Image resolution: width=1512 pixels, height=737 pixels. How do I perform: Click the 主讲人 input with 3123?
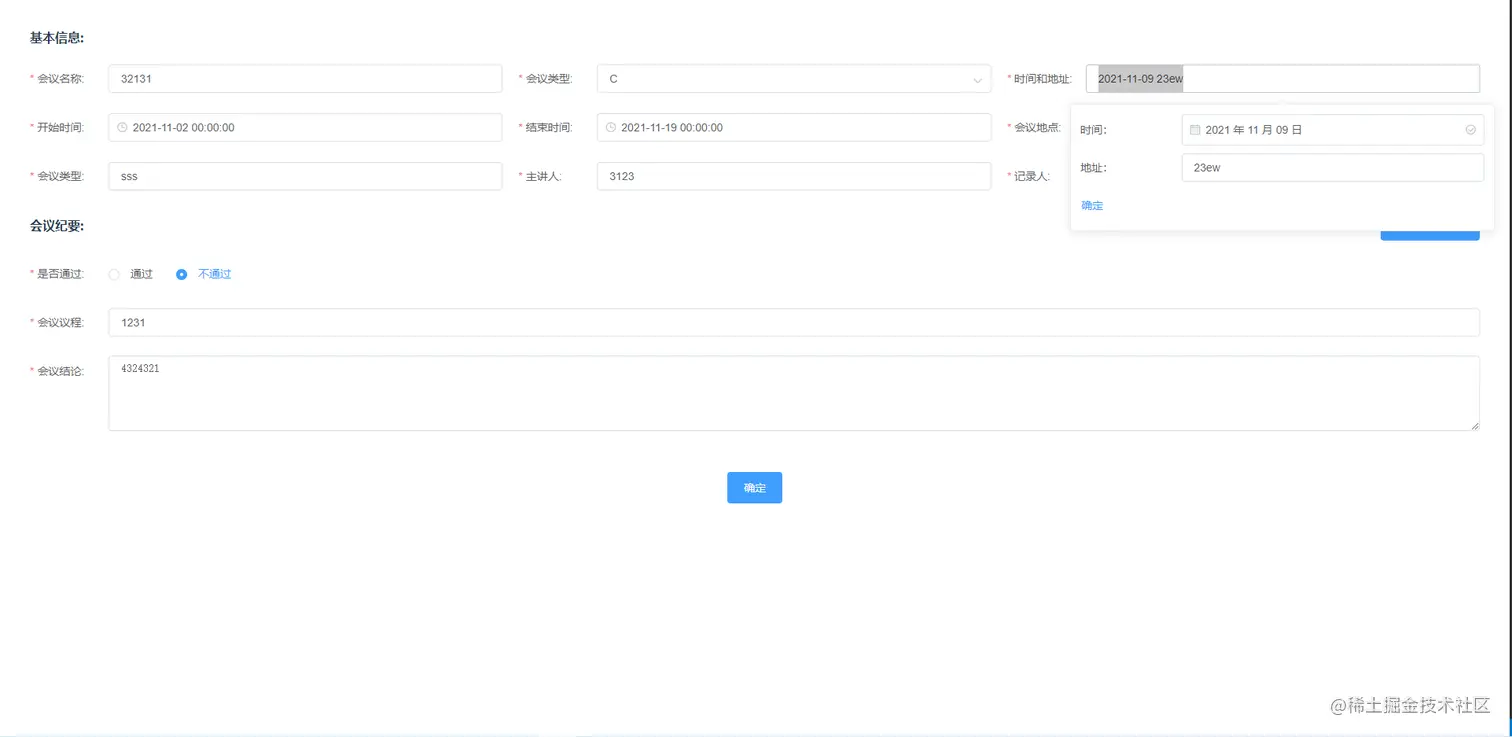[794, 176]
